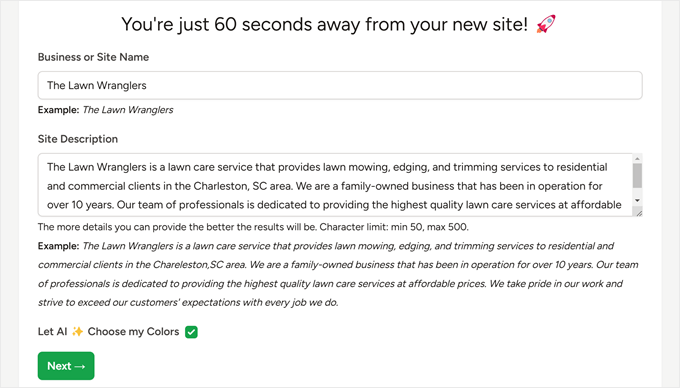Click the arrow inside the Next button
Viewport: 680px width, 388px height.
pos(80,366)
